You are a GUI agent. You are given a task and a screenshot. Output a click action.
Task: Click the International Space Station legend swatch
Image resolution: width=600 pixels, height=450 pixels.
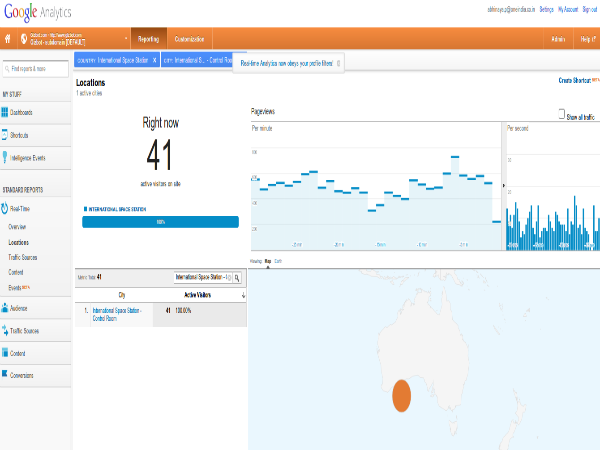click(x=85, y=209)
